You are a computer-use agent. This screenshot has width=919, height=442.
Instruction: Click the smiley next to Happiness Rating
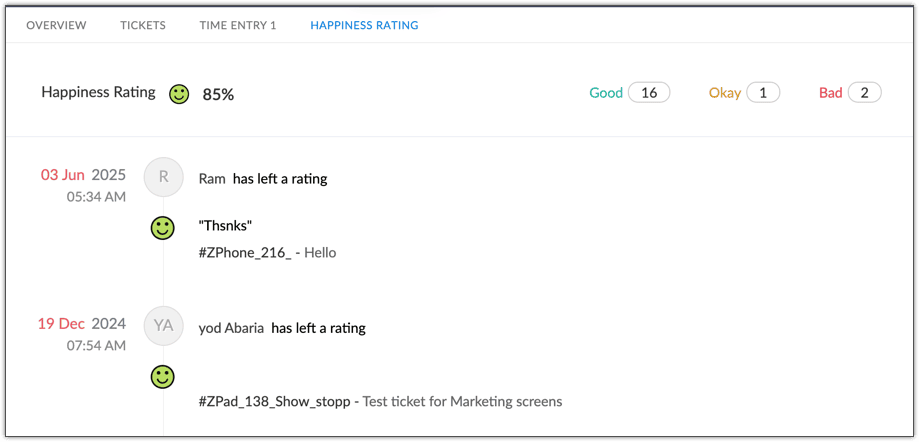[179, 94]
